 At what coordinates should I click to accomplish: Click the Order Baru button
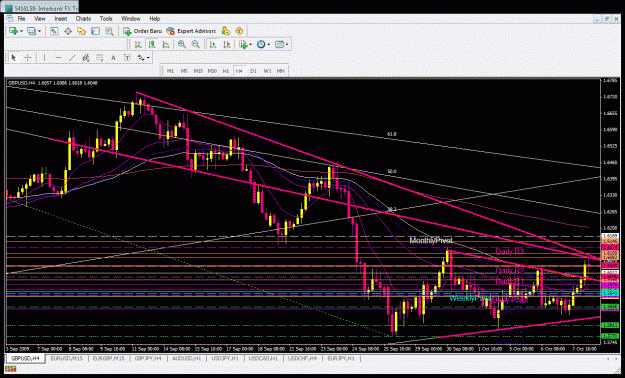click(143, 31)
